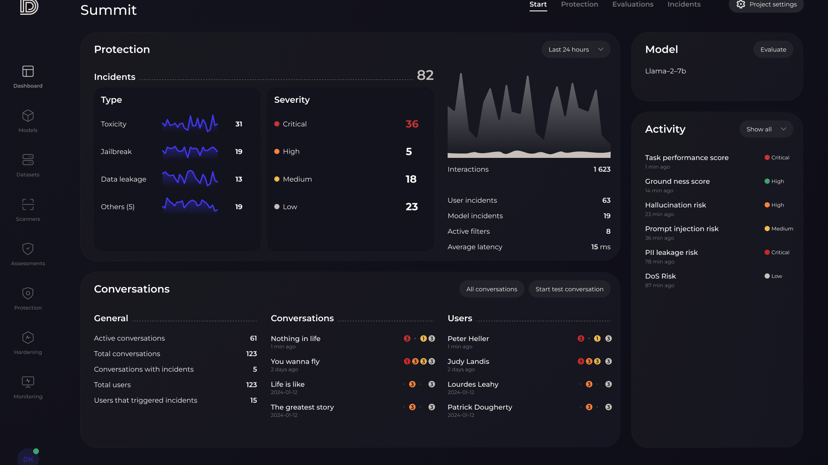Click the Project settings gear button

point(766,5)
